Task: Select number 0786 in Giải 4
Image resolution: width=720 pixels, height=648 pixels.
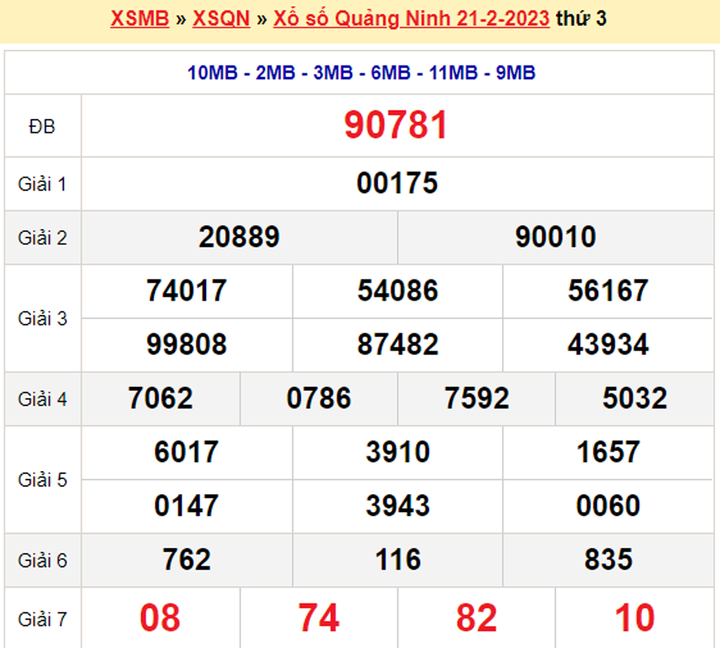Action: click(319, 398)
